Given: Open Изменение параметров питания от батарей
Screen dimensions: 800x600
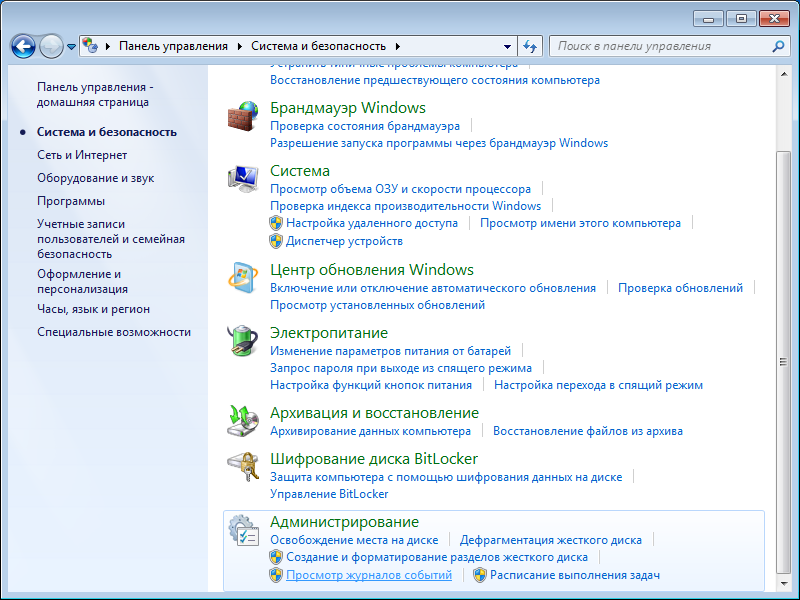Looking at the screenshot, I should [390, 351].
